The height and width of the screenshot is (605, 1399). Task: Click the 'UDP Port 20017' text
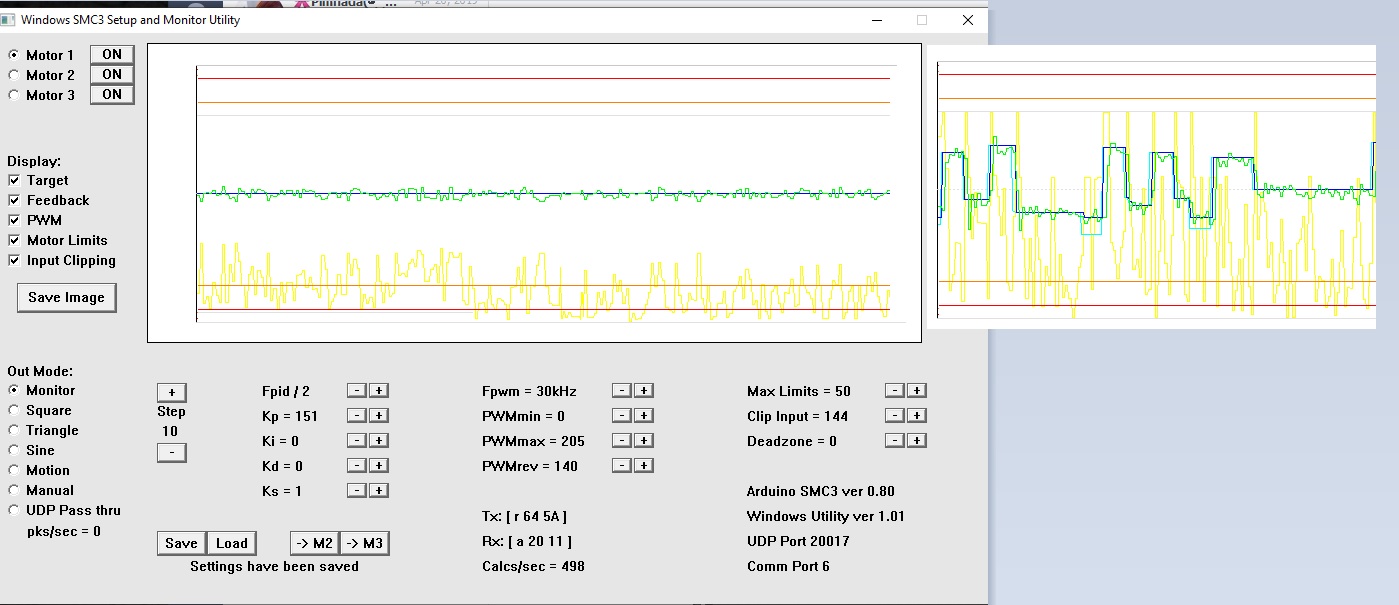(x=798, y=542)
